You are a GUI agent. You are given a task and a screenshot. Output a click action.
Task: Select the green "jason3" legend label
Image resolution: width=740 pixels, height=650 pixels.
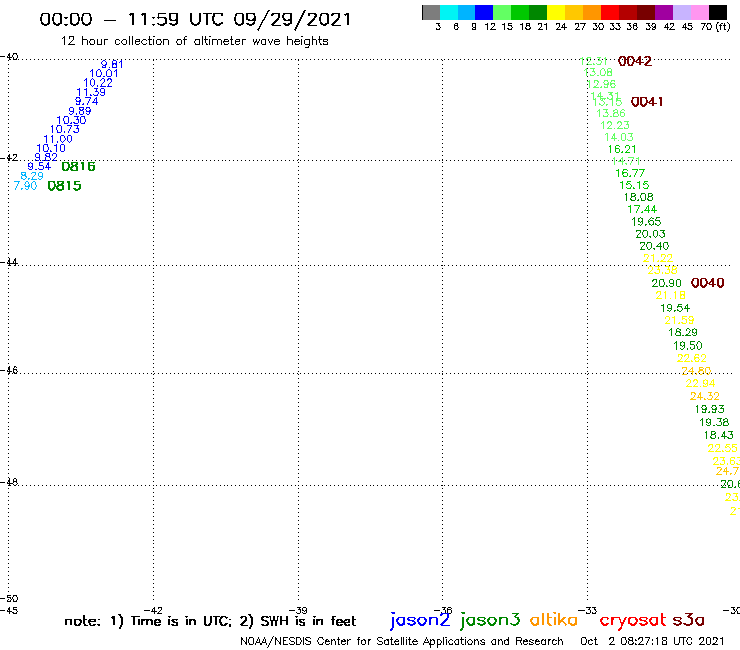tap(489, 620)
